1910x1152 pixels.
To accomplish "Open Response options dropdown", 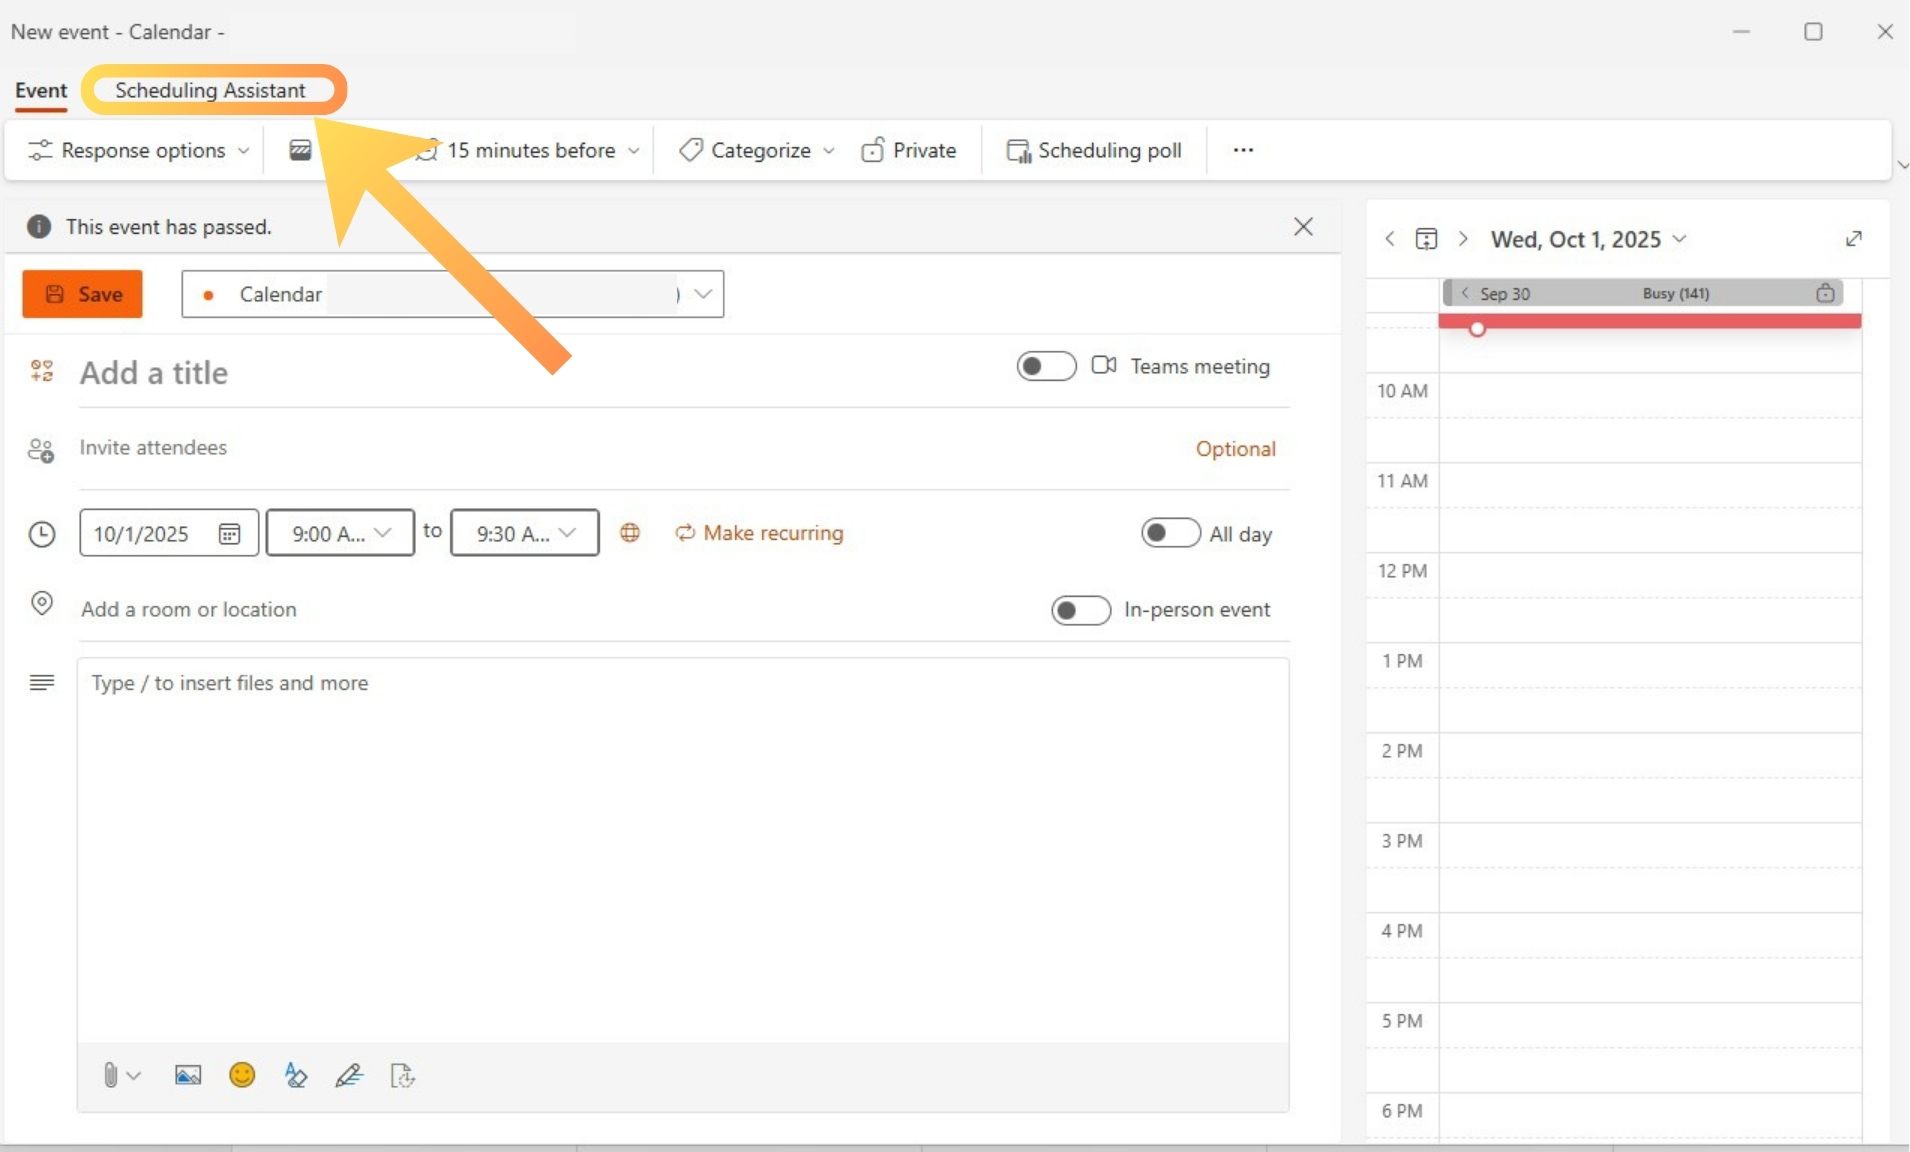I will pyautogui.click(x=139, y=150).
